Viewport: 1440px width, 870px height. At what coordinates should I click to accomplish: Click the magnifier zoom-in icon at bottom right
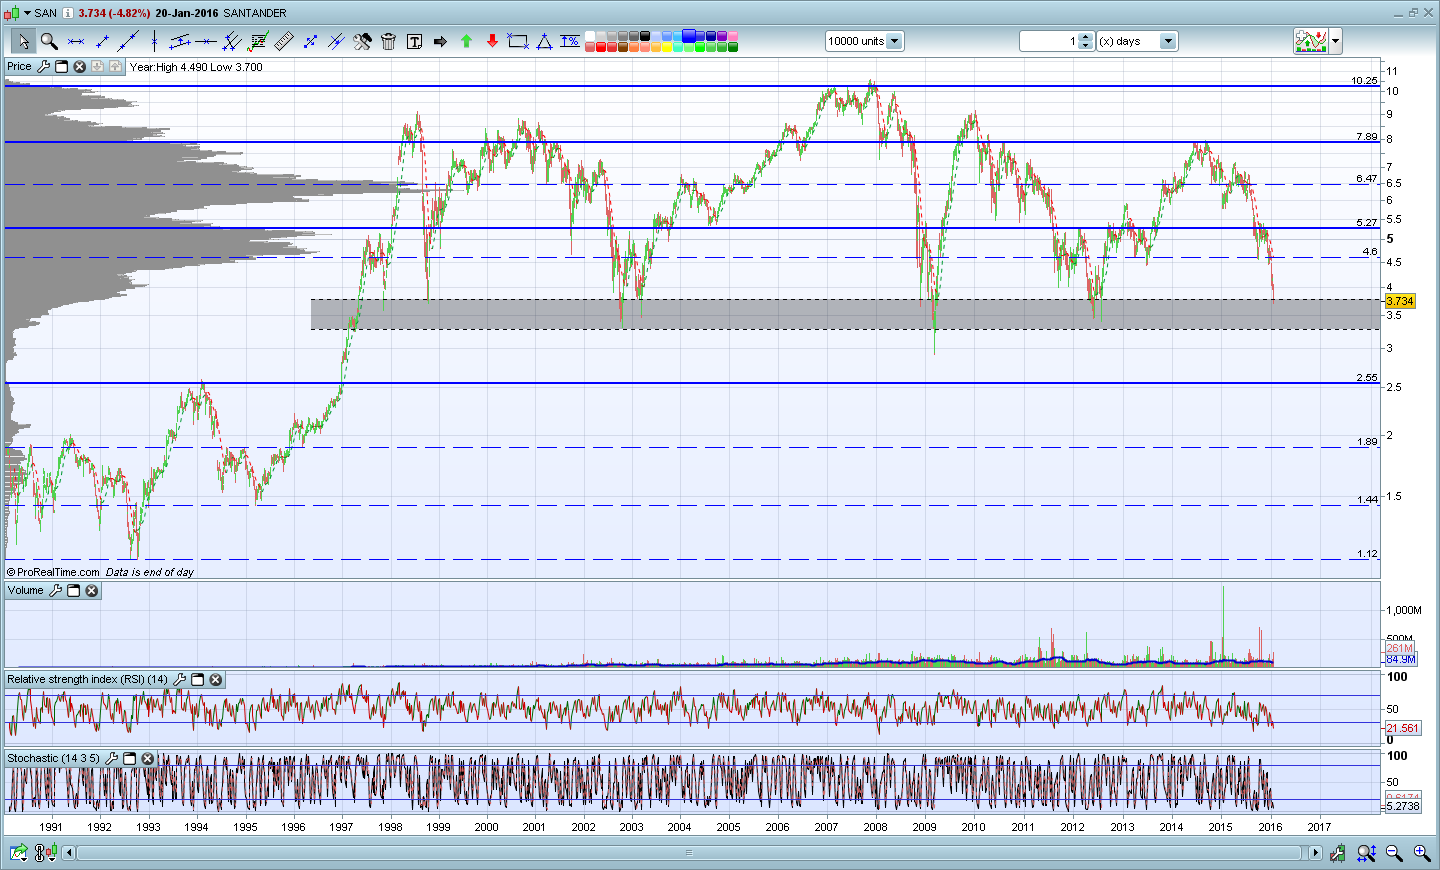(x=1421, y=853)
